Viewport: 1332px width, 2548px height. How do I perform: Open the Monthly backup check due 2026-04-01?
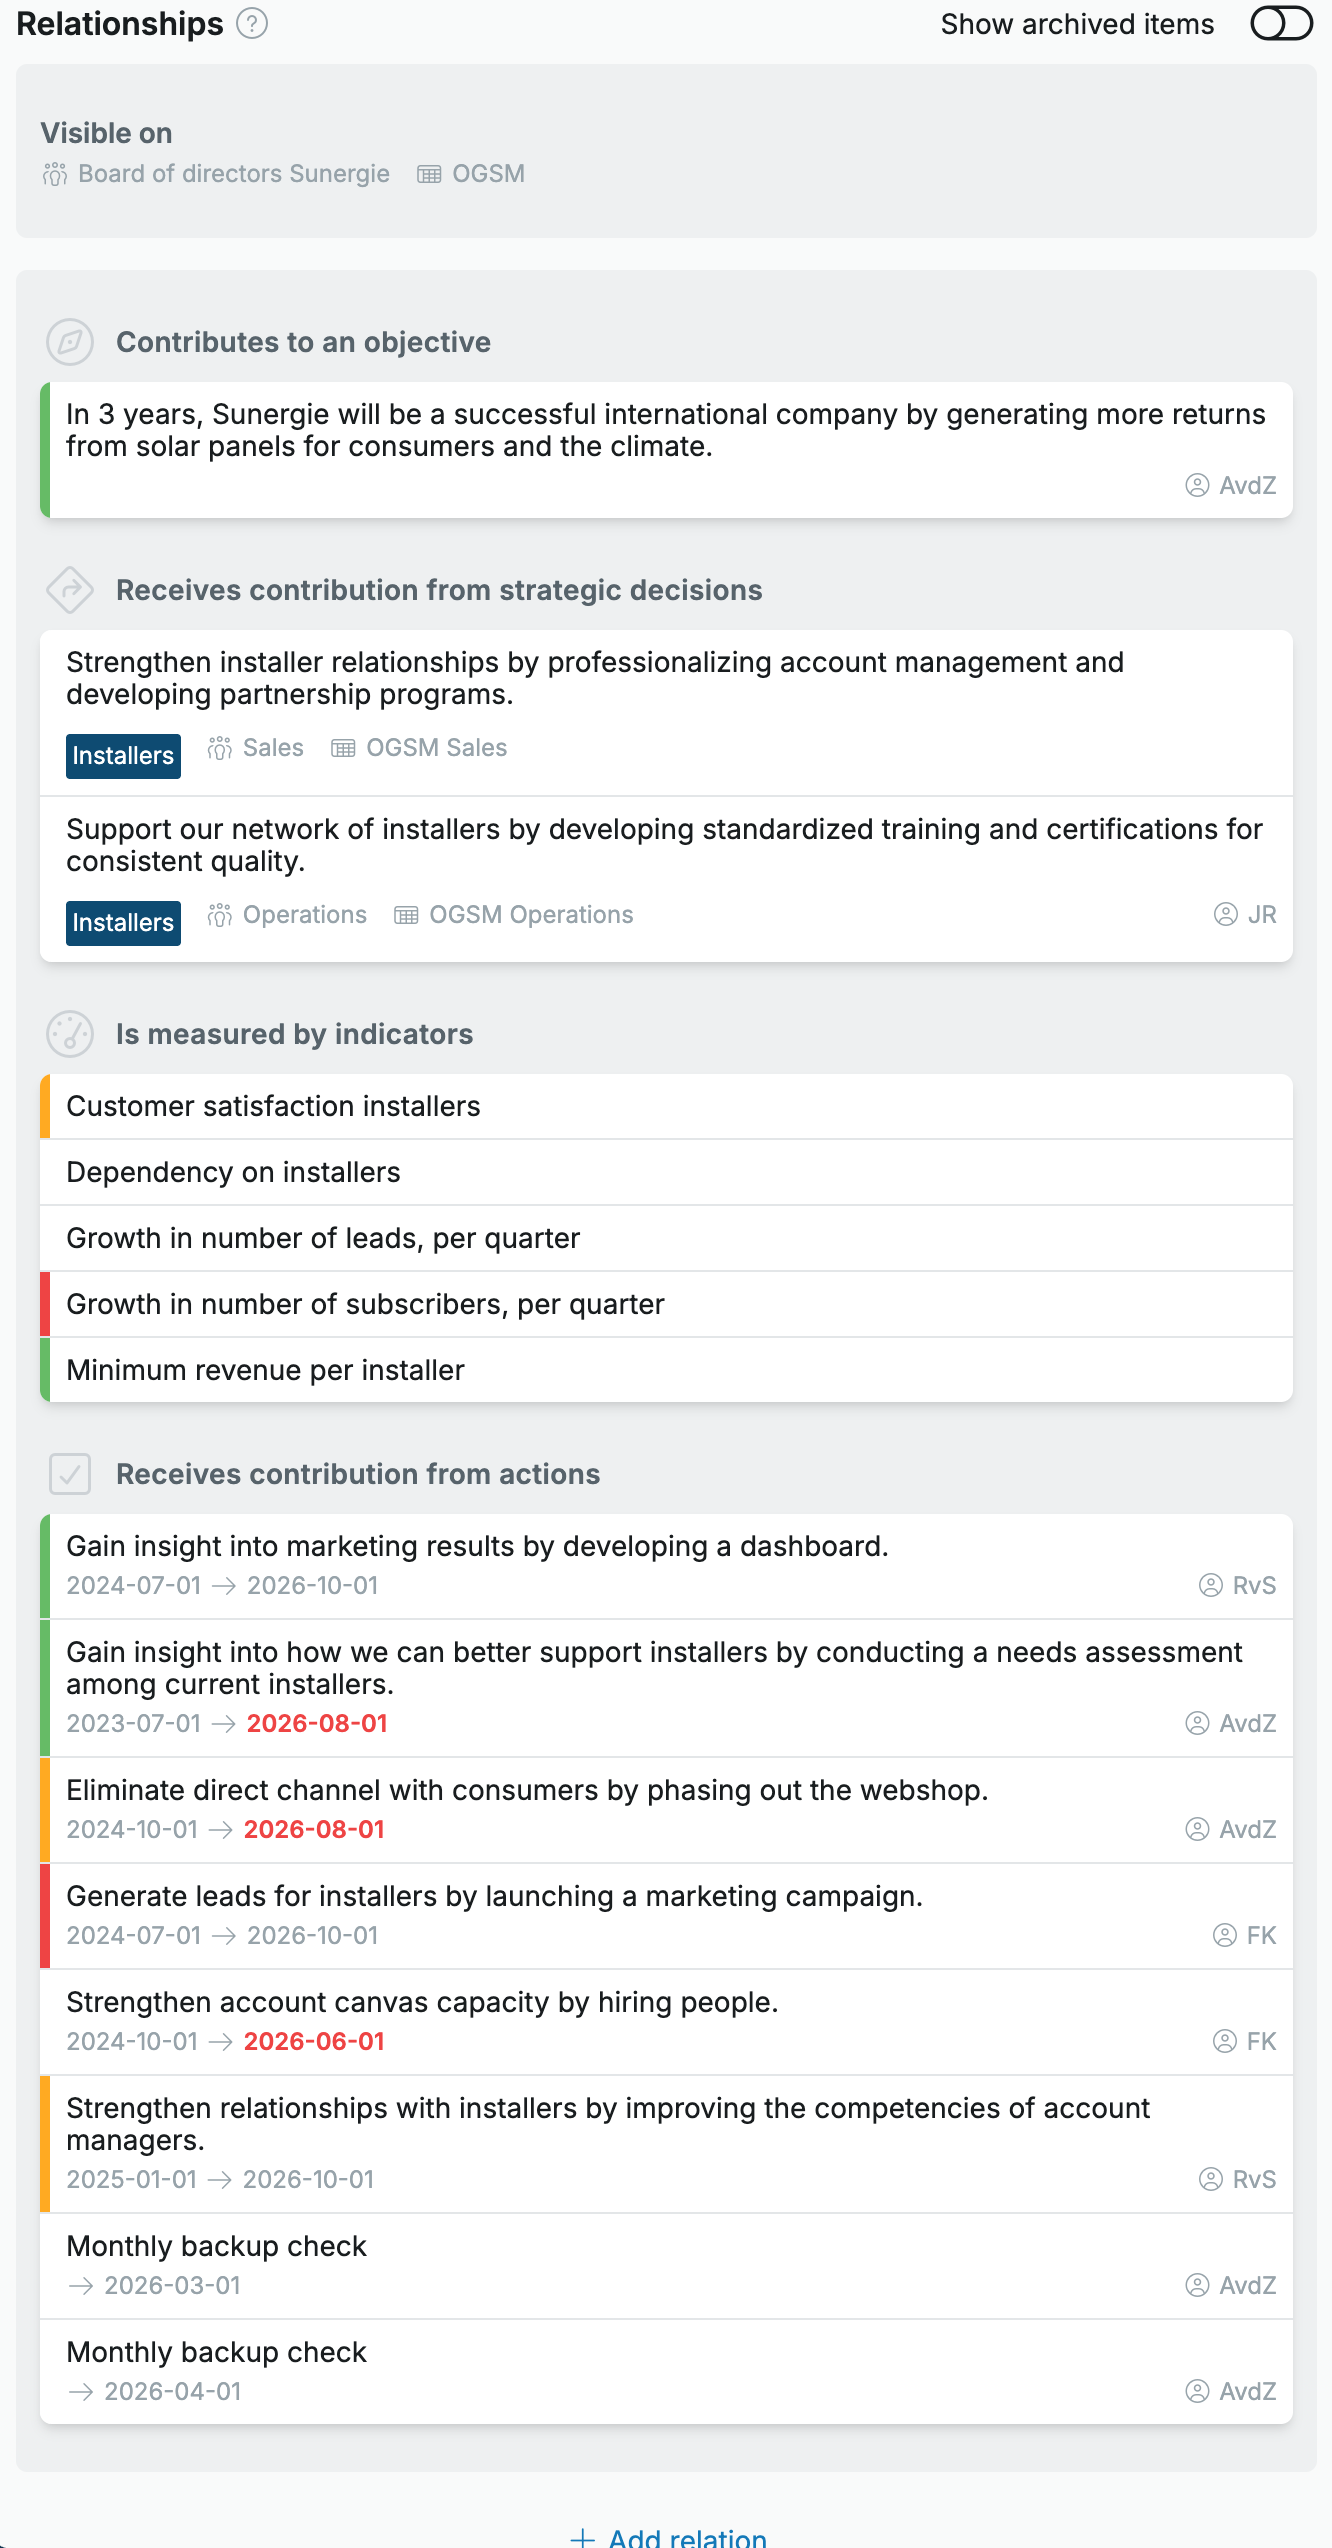[666, 2372]
